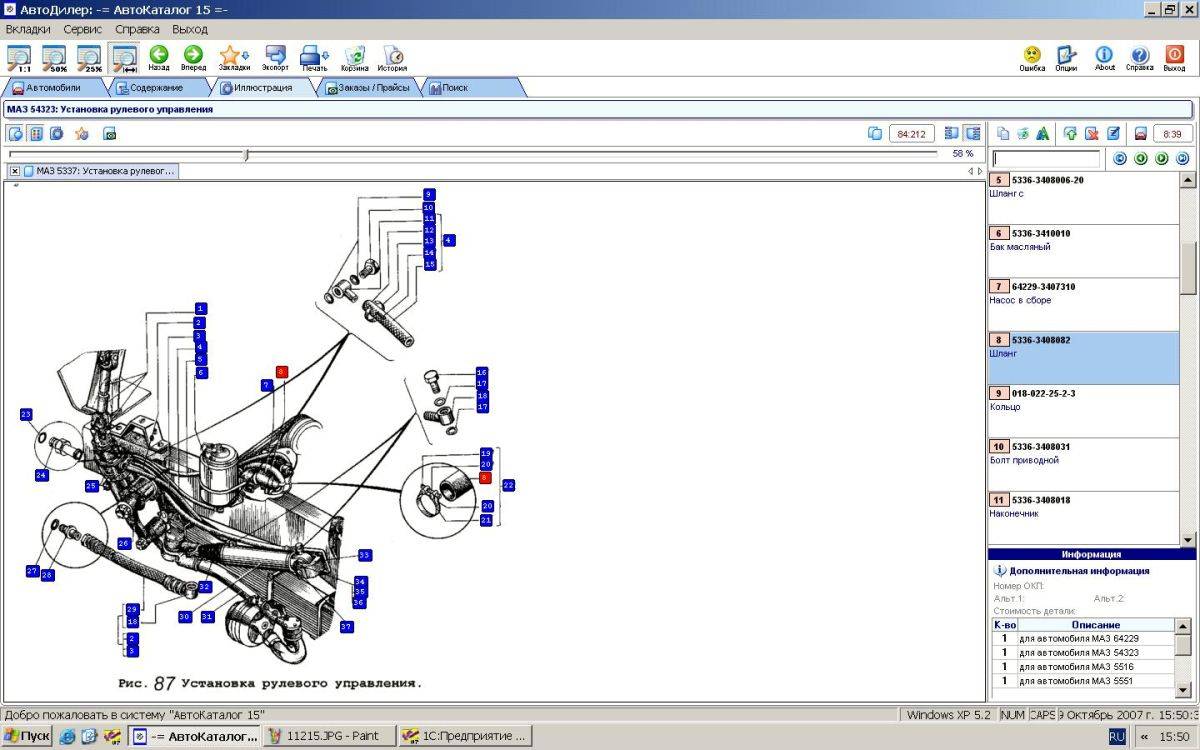Open the Сервис menu
This screenshot has width=1200, height=750.
(x=83, y=29)
